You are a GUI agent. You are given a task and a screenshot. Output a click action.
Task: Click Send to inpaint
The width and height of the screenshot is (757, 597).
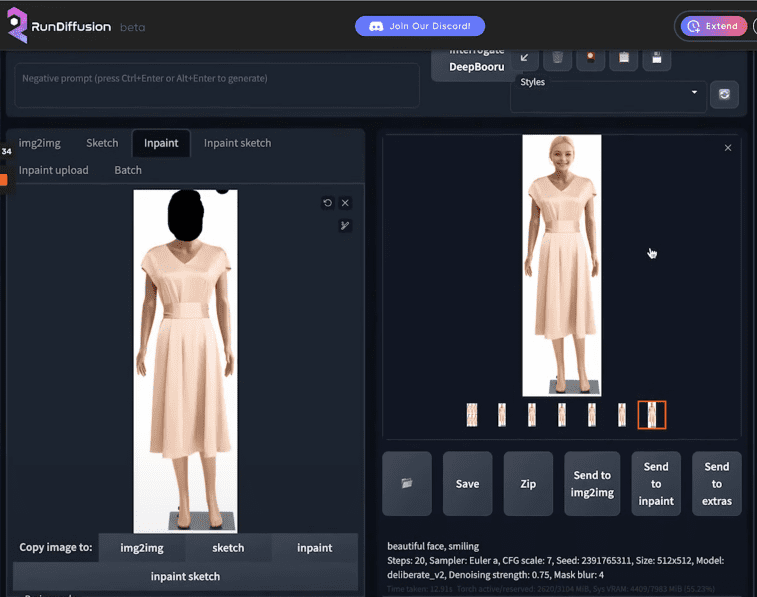(656, 484)
